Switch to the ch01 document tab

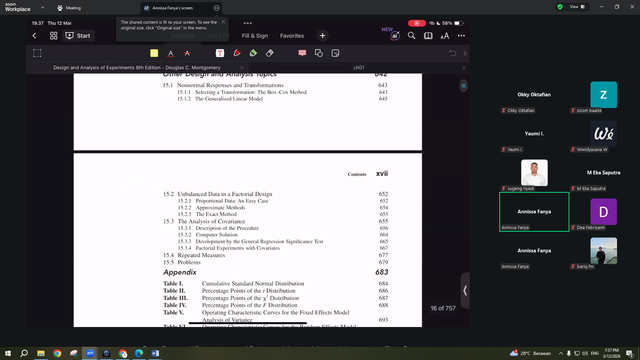359,68
